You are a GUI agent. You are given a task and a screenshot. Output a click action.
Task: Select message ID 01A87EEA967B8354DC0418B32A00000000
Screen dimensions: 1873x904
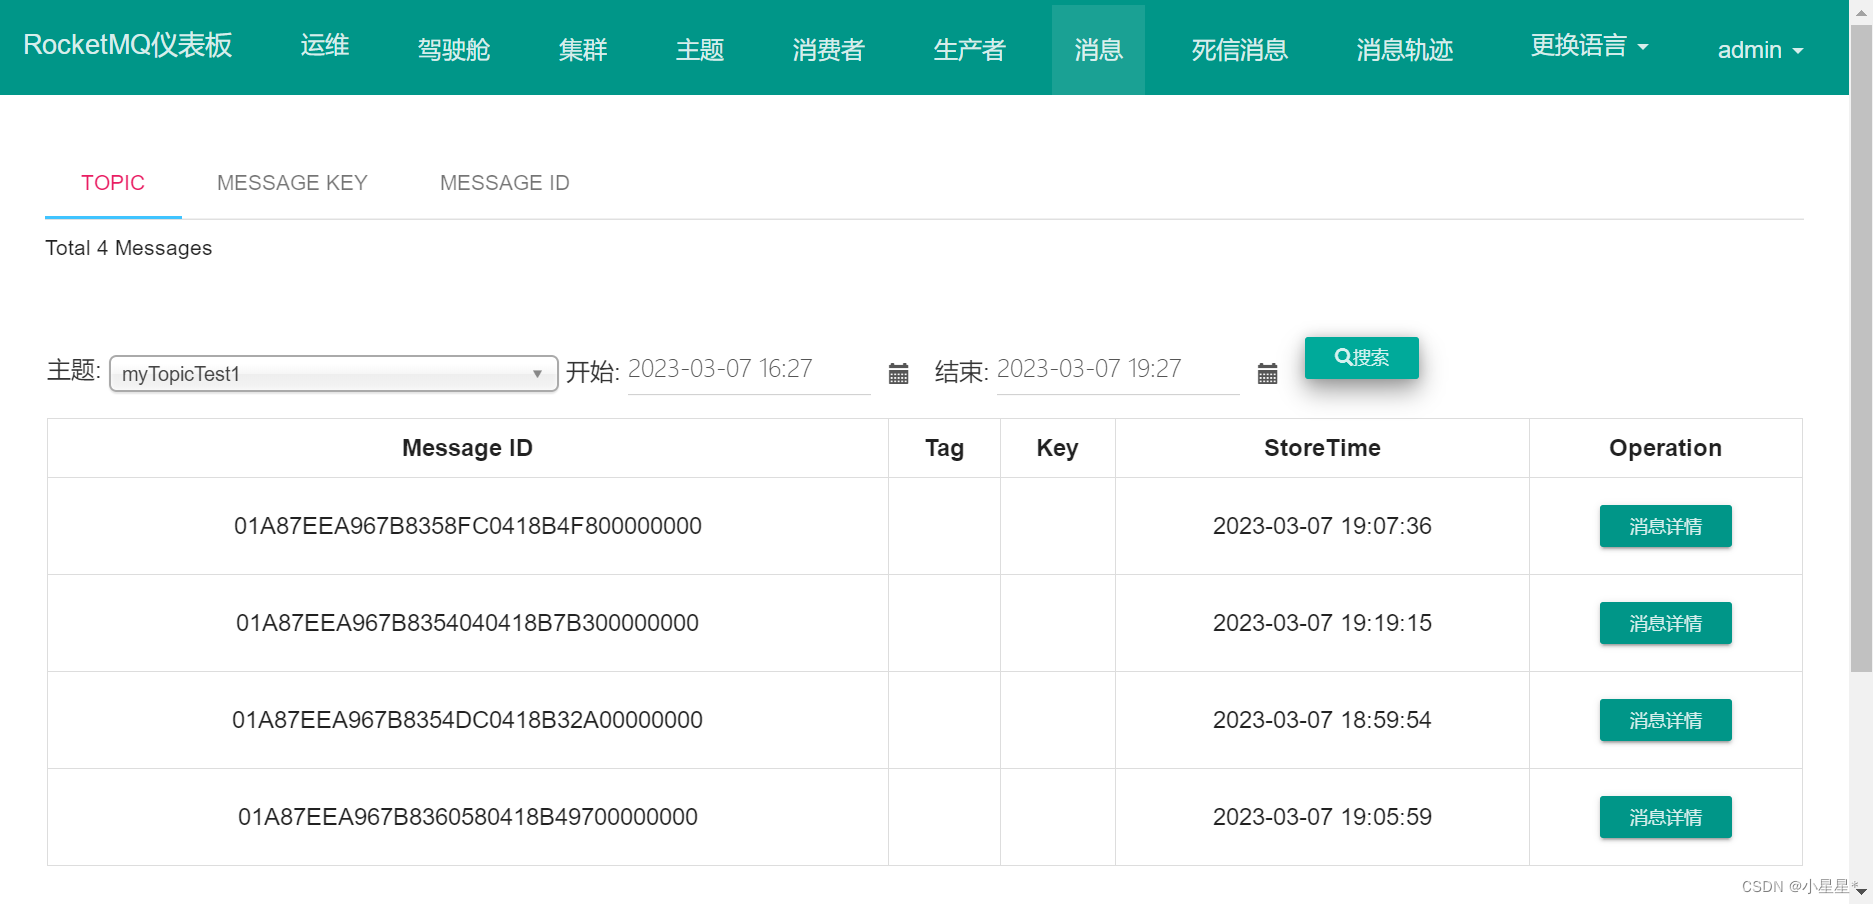pos(468,720)
